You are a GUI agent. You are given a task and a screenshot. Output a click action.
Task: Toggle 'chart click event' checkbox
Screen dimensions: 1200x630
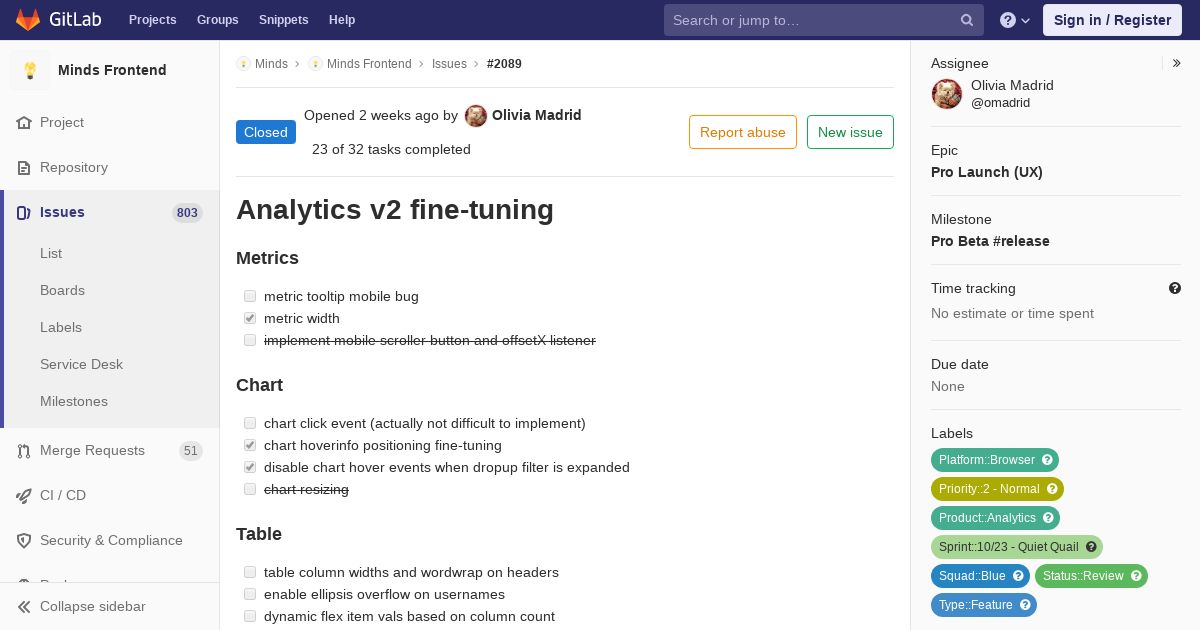point(250,424)
